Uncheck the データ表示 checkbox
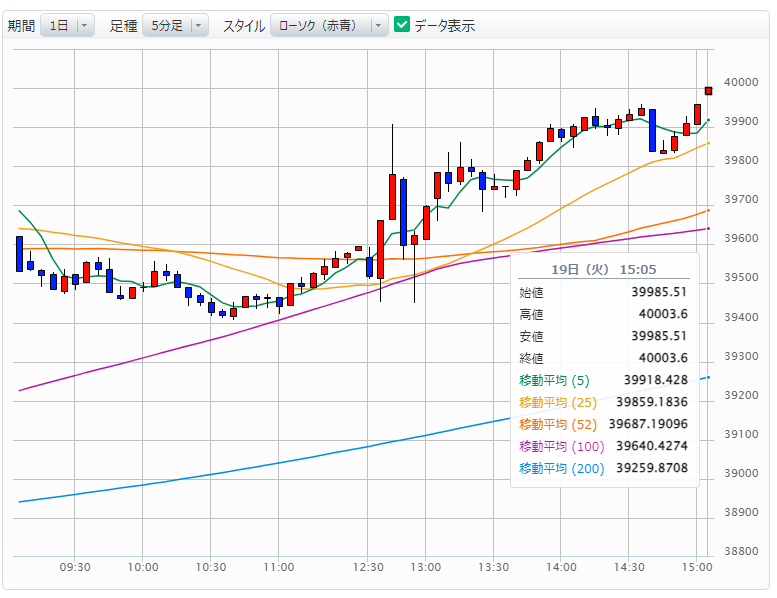Viewport: 777px width, 598px height. [x=402, y=26]
